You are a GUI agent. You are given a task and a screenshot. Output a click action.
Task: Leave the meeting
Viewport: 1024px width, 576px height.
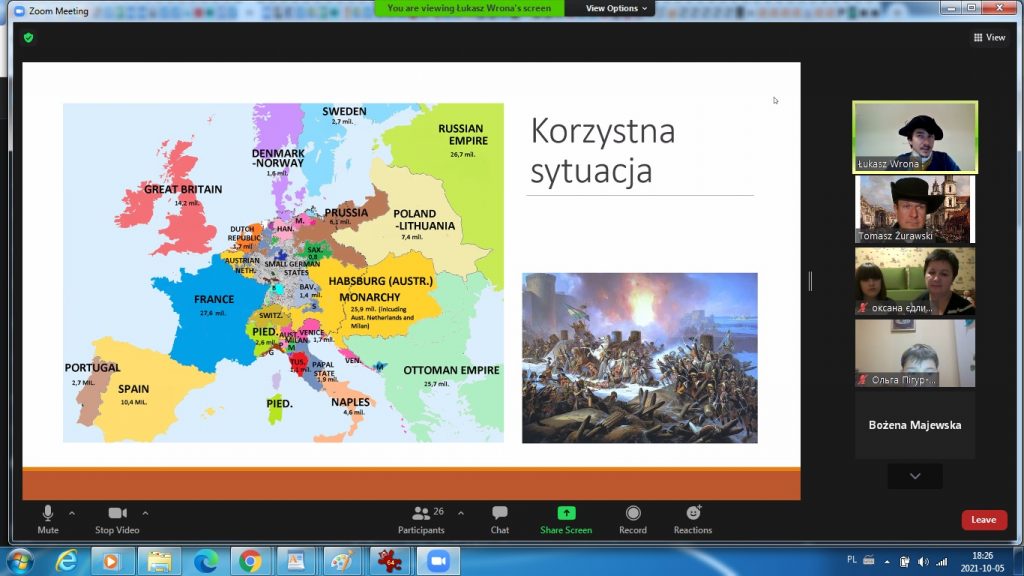(984, 520)
